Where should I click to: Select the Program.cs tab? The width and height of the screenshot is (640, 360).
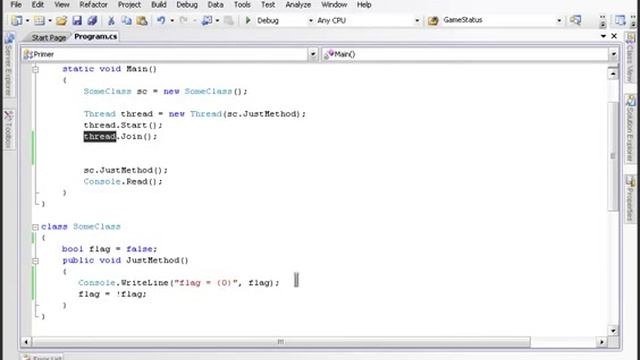pos(96,36)
